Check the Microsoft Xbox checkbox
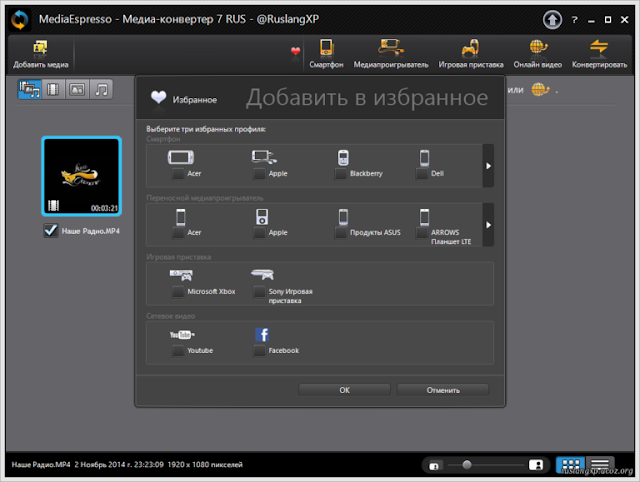Viewport: 640px width, 482px height. (178, 292)
